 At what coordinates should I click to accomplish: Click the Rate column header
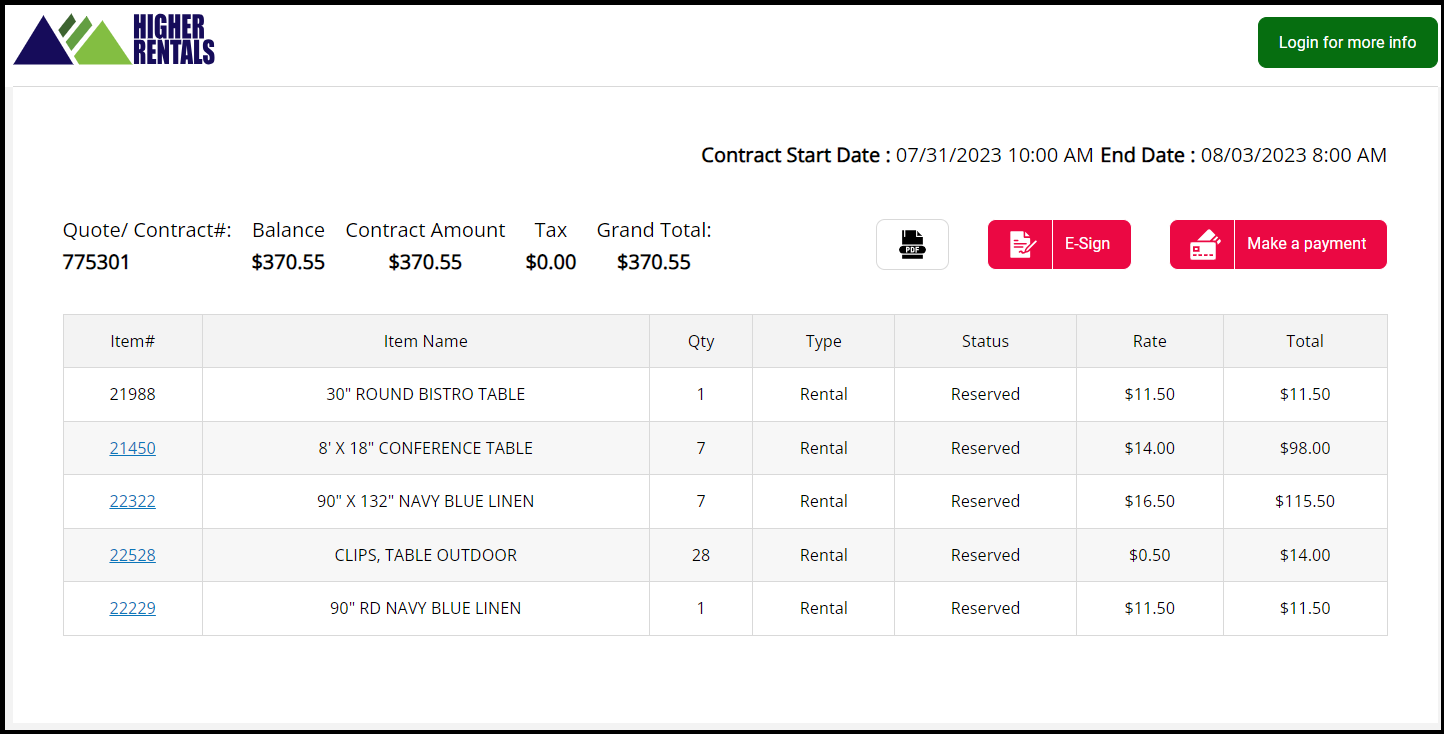pos(1149,341)
